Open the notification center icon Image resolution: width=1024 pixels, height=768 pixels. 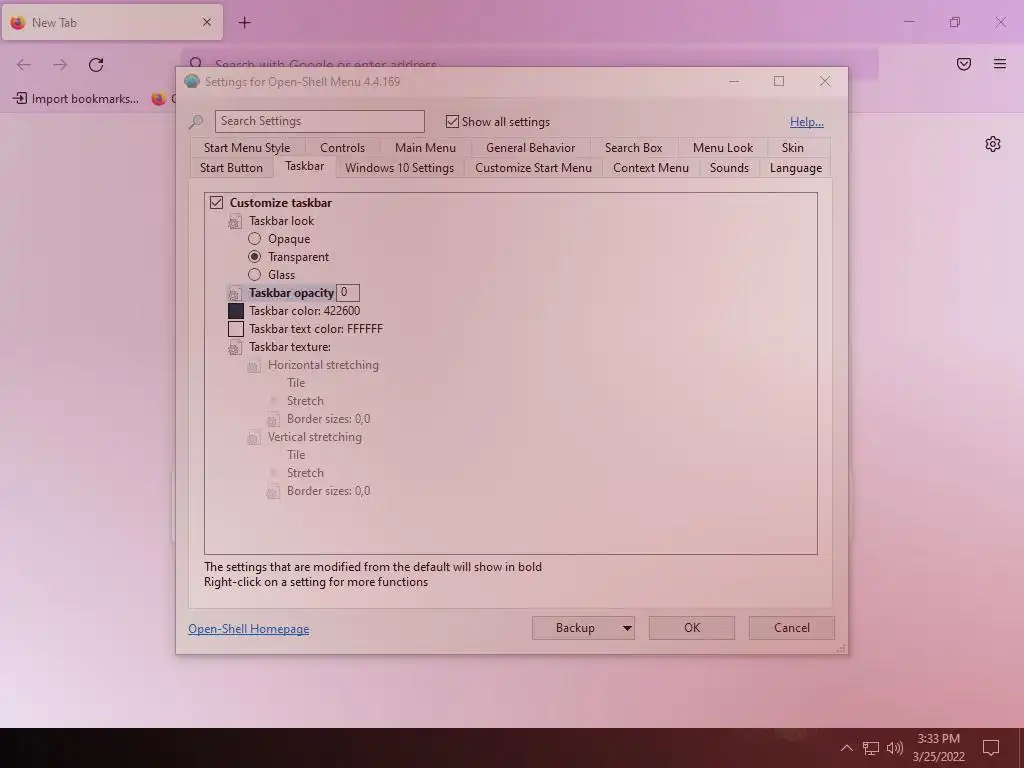(991, 748)
